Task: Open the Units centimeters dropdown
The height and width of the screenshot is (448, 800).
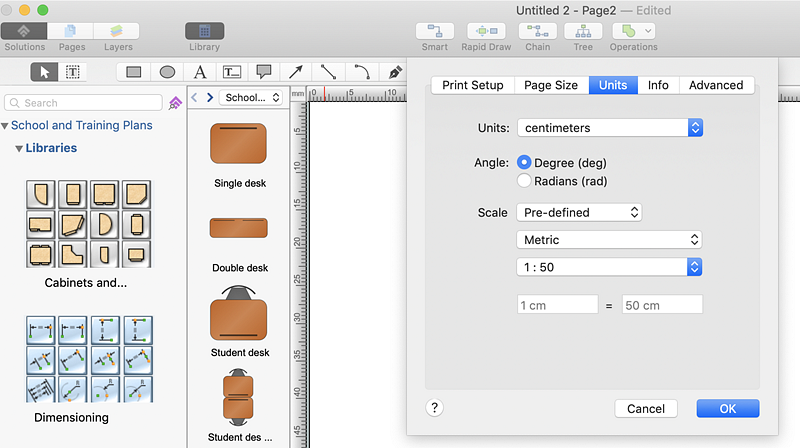Action: click(610, 128)
